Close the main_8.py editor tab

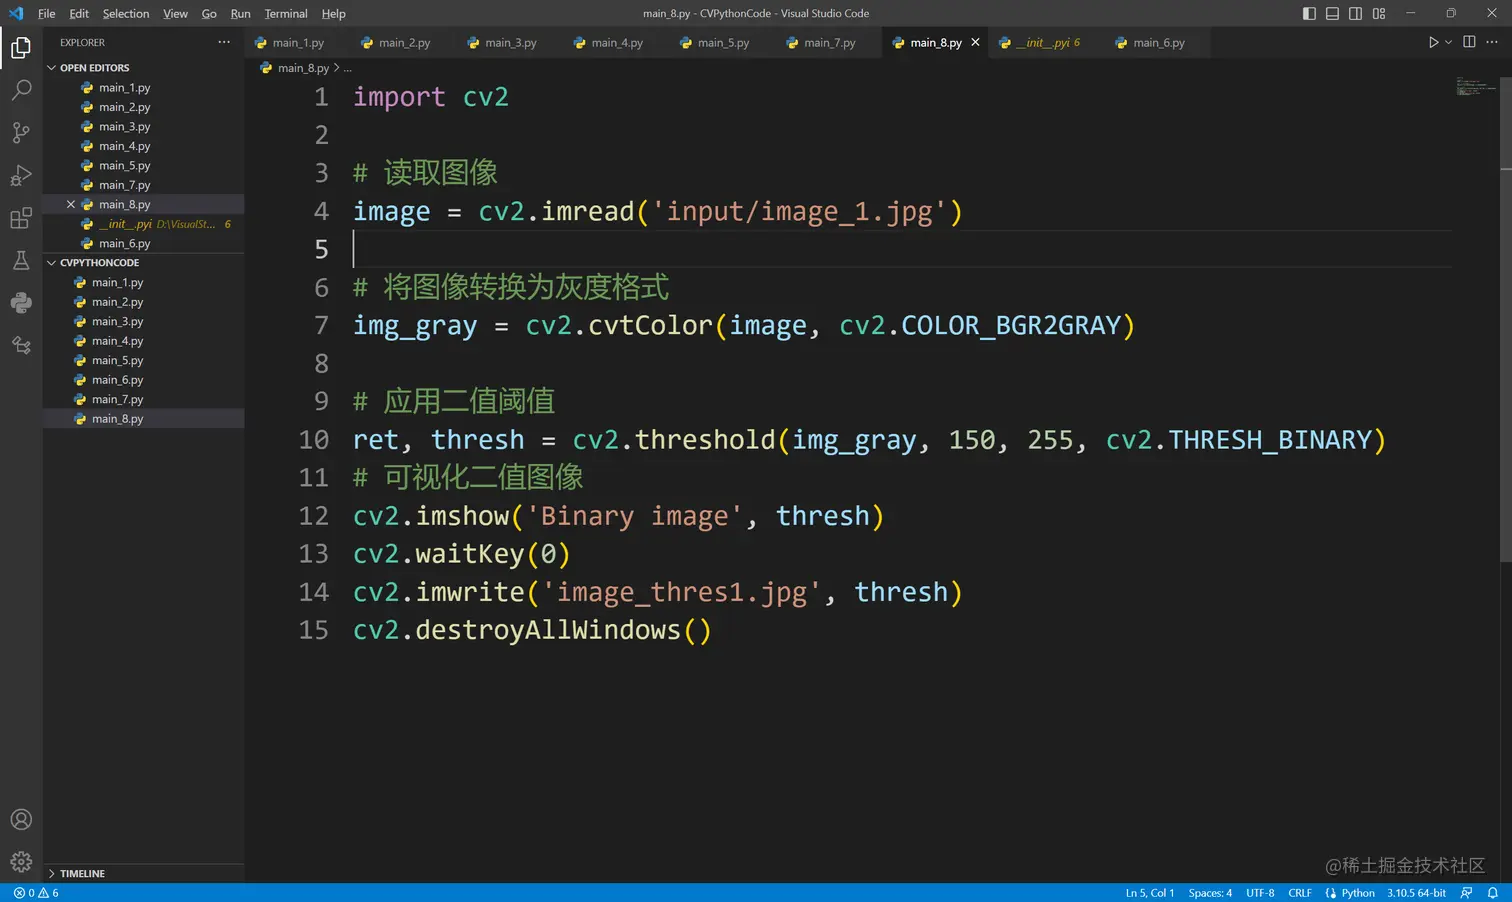click(x=975, y=42)
